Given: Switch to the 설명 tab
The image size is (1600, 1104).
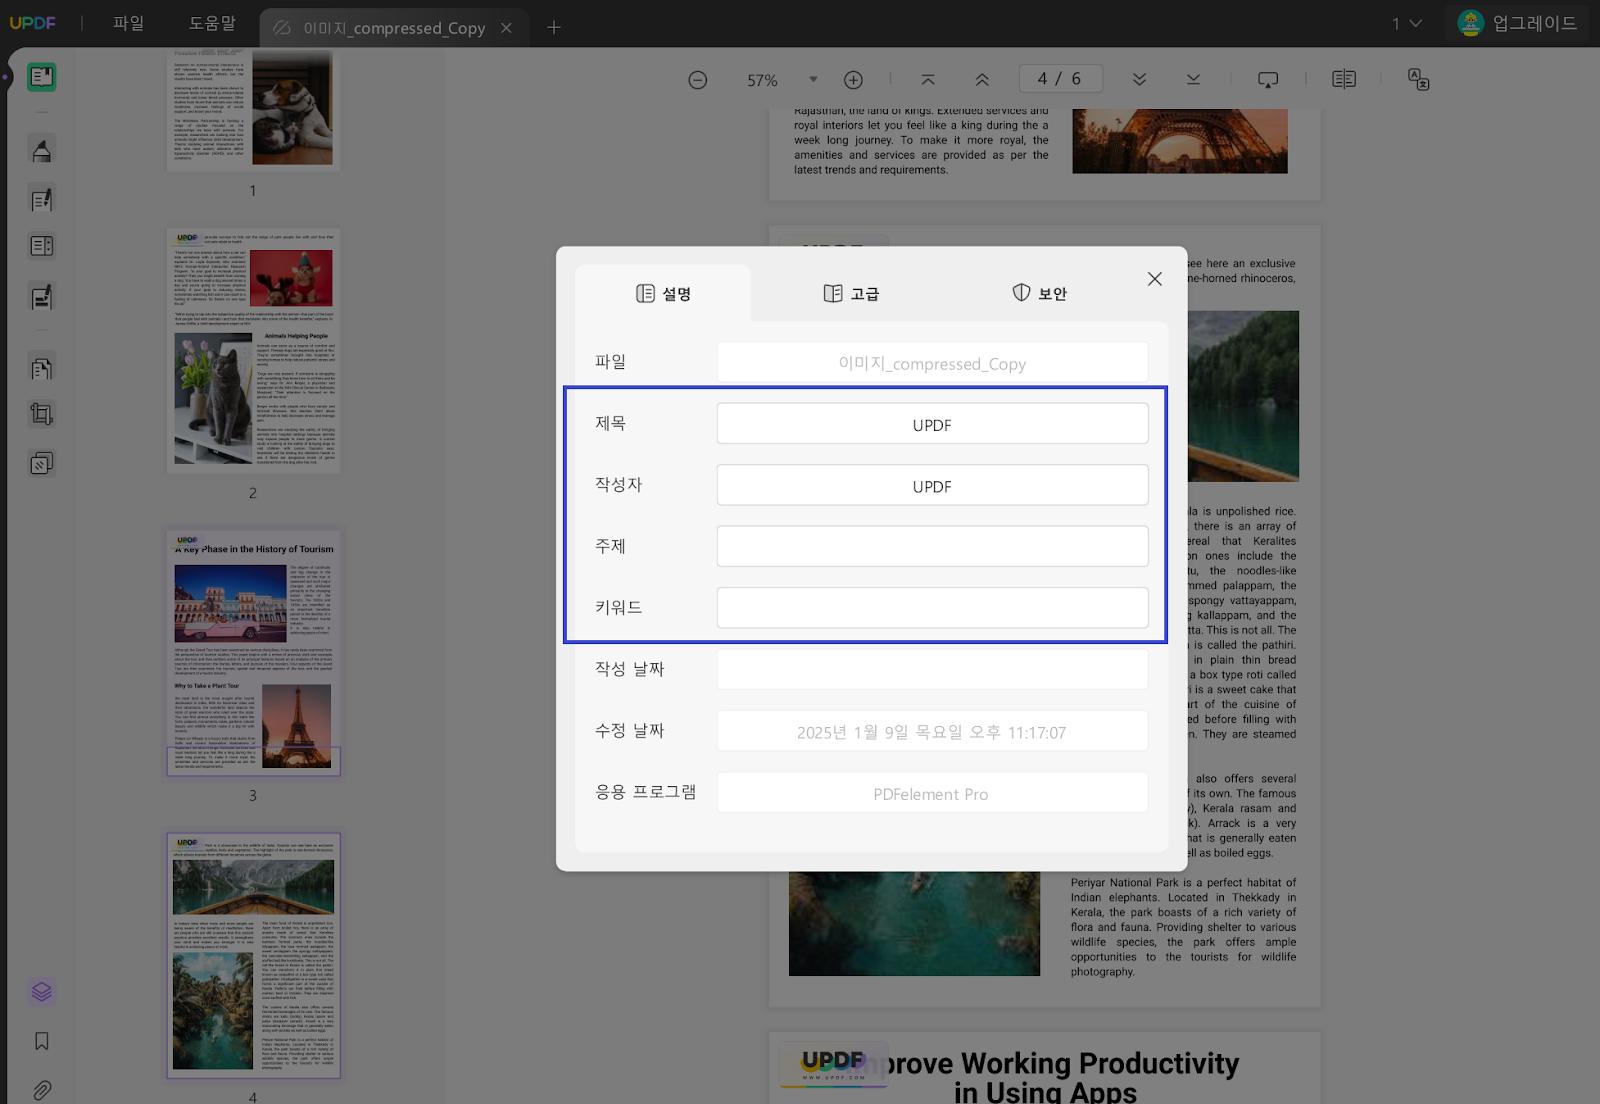Looking at the screenshot, I should click(x=663, y=293).
